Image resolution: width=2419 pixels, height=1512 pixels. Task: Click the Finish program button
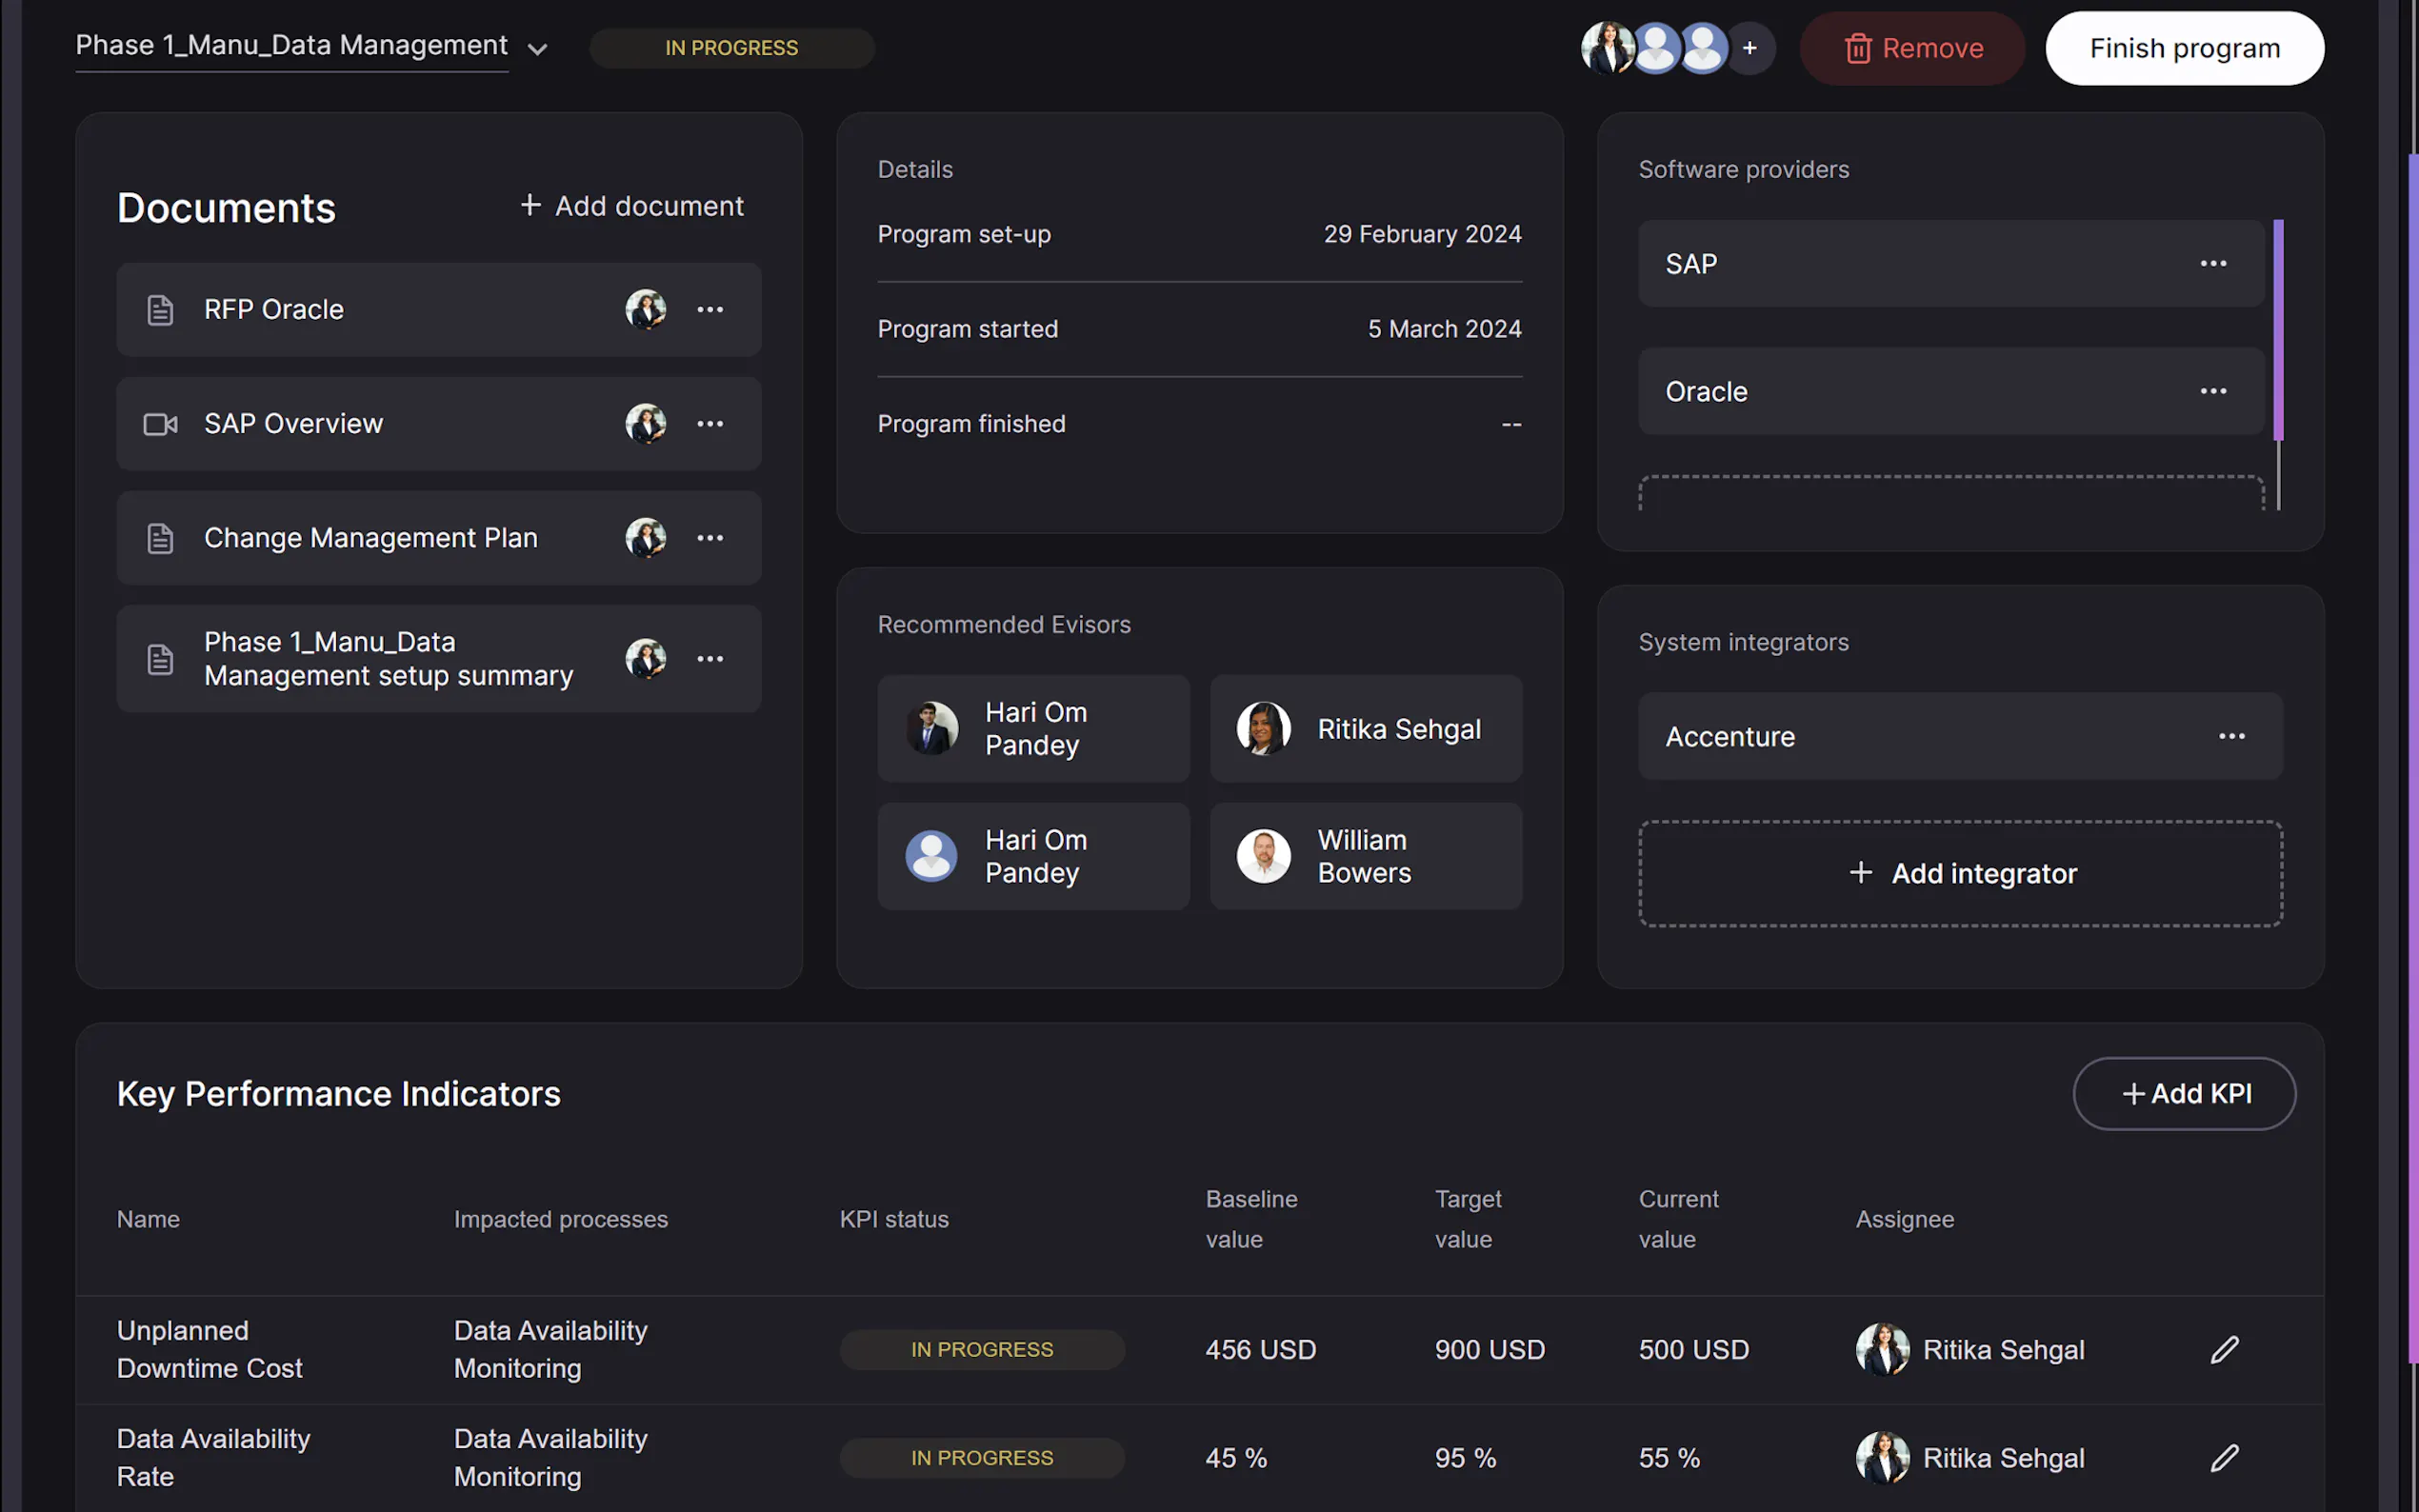[2184, 48]
